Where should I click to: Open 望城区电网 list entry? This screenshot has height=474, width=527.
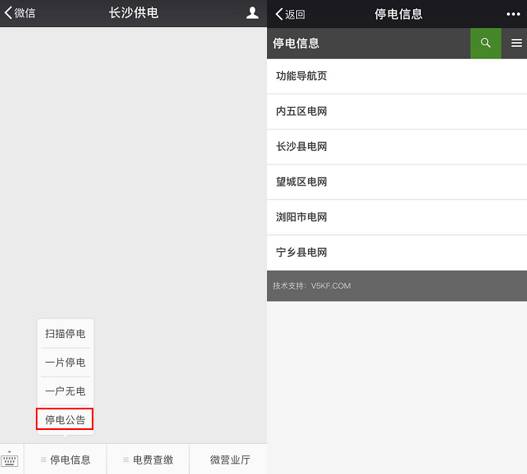pyautogui.click(x=397, y=182)
